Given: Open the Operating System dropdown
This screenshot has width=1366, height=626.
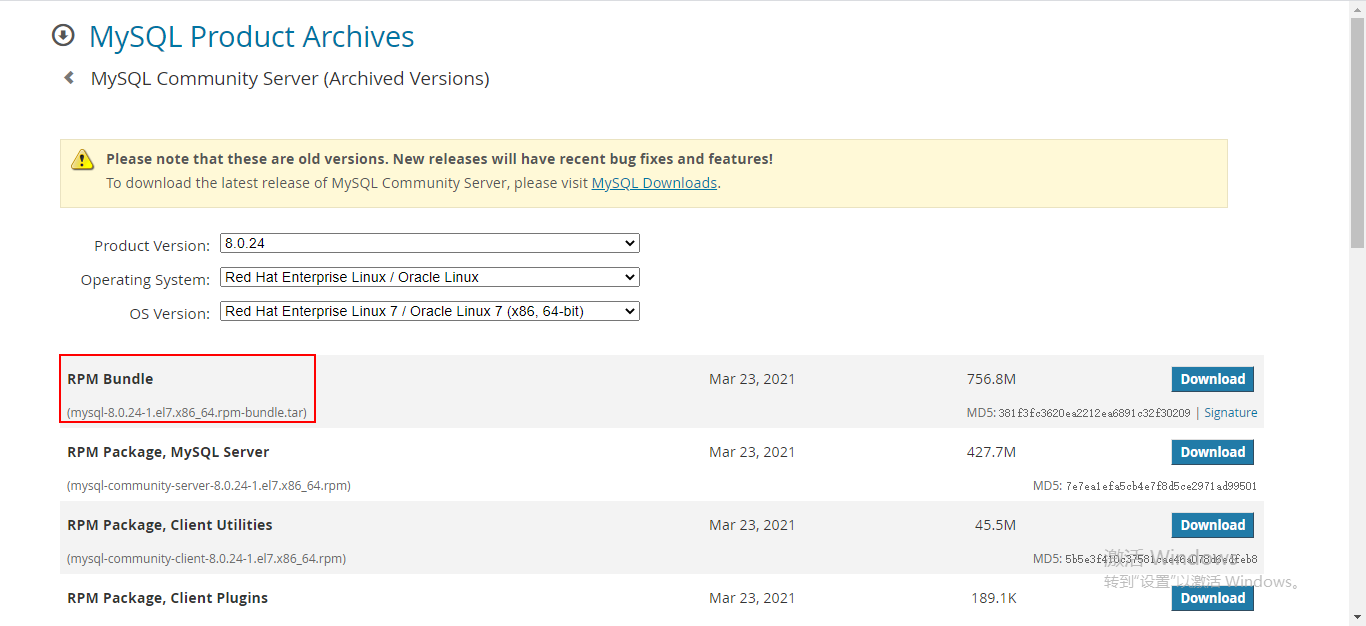Looking at the screenshot, I should [429, 277].
